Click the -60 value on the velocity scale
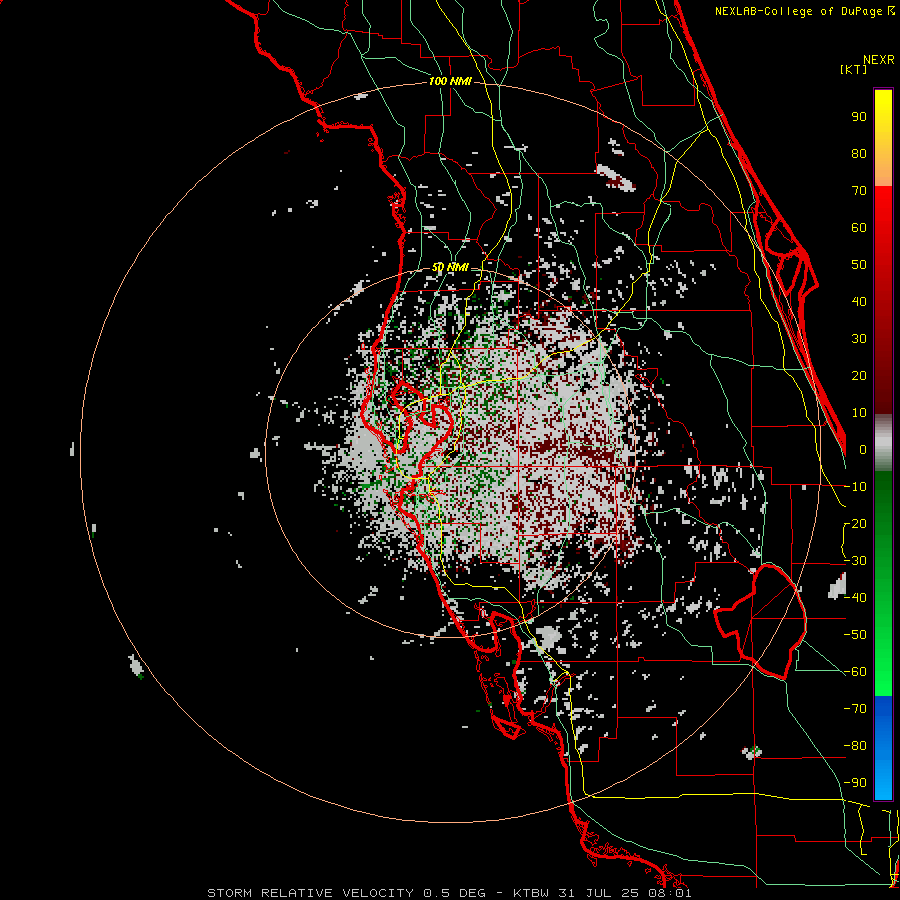This screenshot has width=900, height=900. tap(855, 672)
